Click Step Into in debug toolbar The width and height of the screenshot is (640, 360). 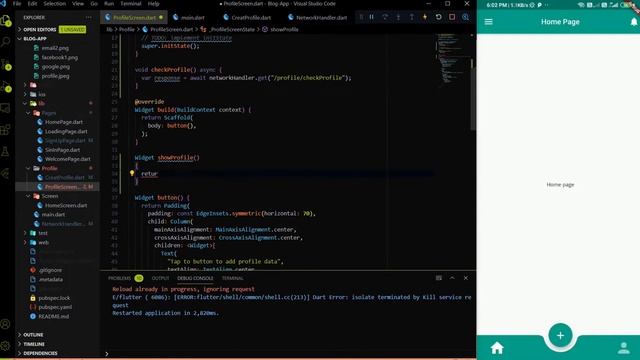click(x=398, y=17)
